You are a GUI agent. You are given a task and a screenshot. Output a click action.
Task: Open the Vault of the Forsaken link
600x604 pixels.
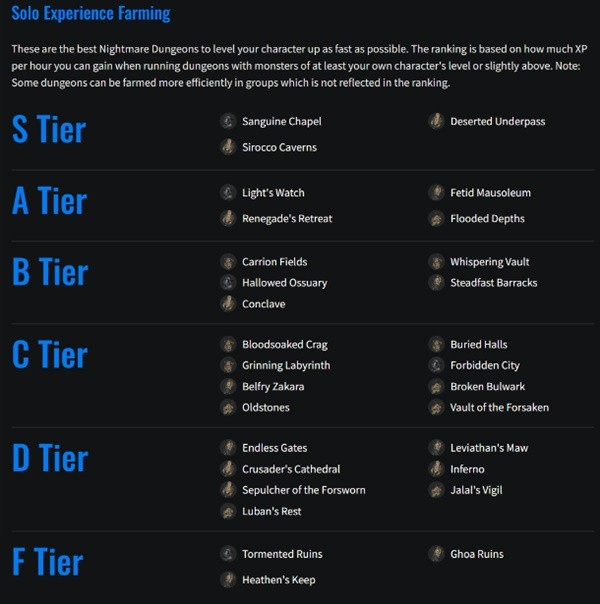pyautogui.click(x=499, y=408)
